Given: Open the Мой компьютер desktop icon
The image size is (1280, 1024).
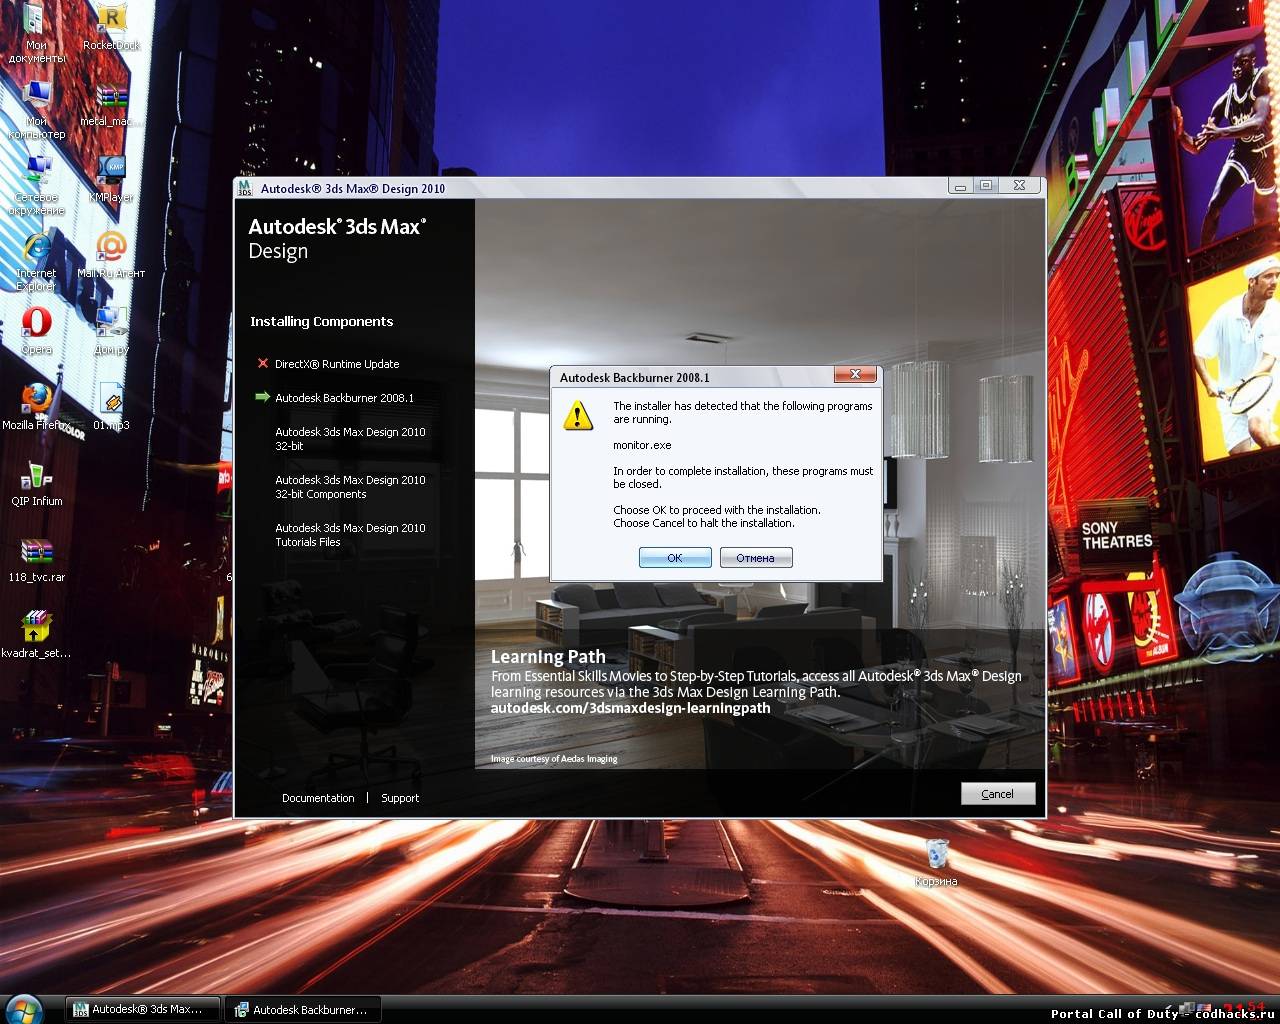Looking at the screenshot, I should click(36, 110).
